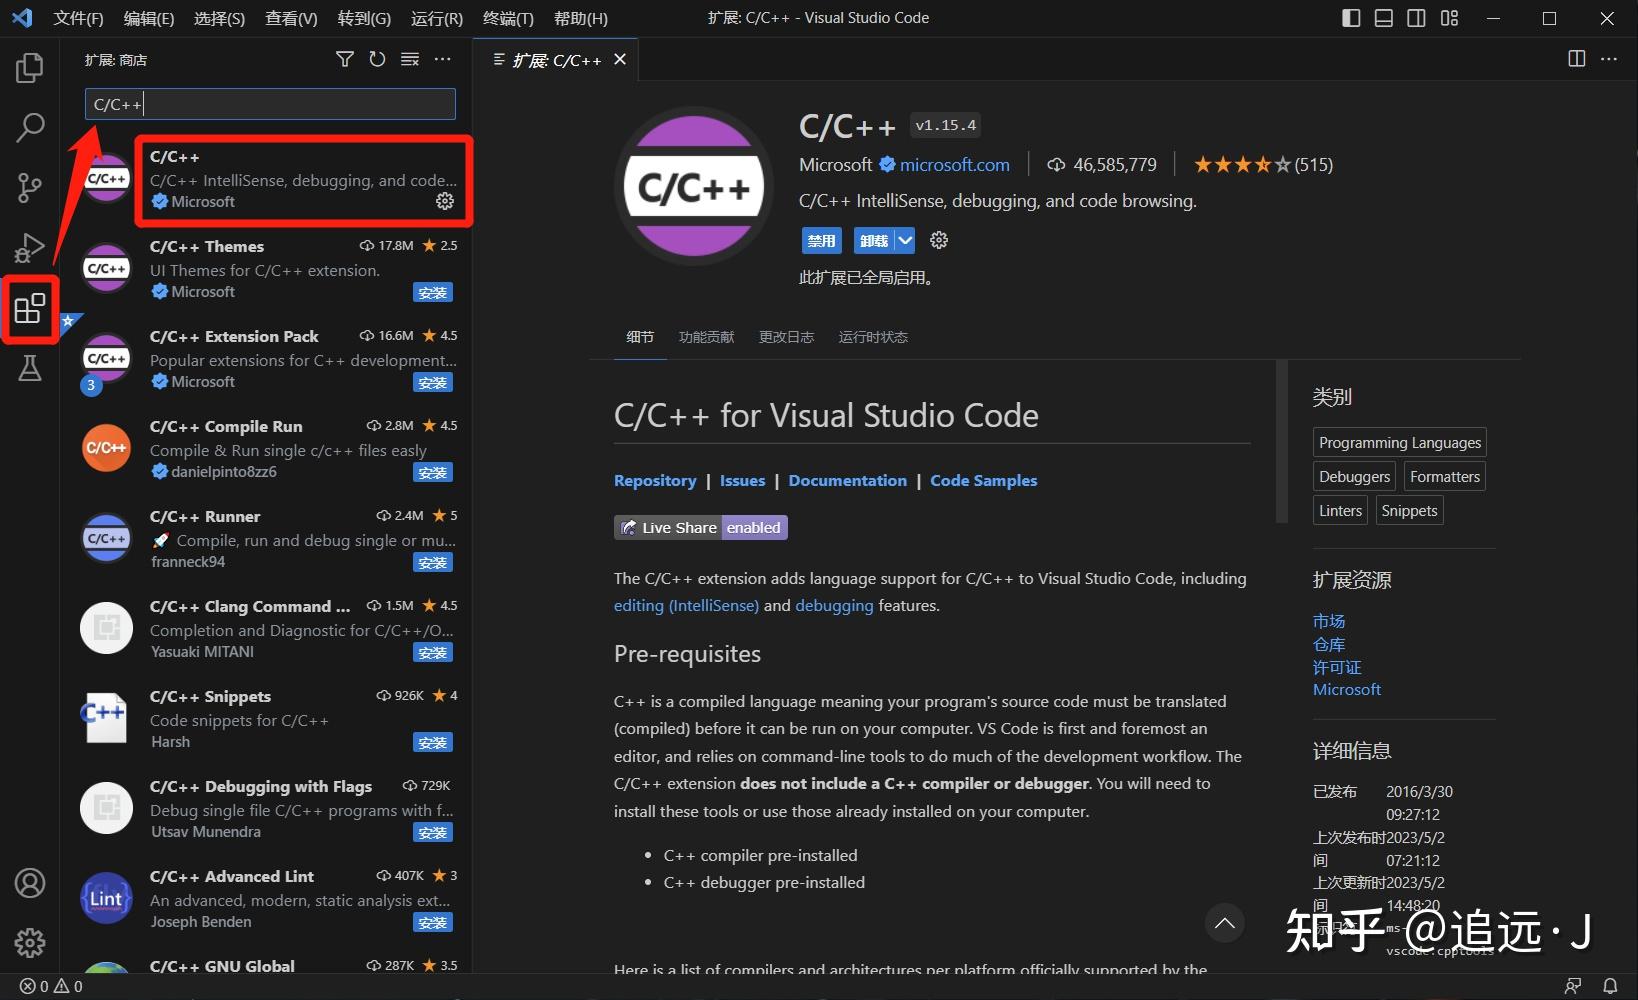
Task: Open the manage gear on the C/C++ extension
Action: click(x=445, y=201)
